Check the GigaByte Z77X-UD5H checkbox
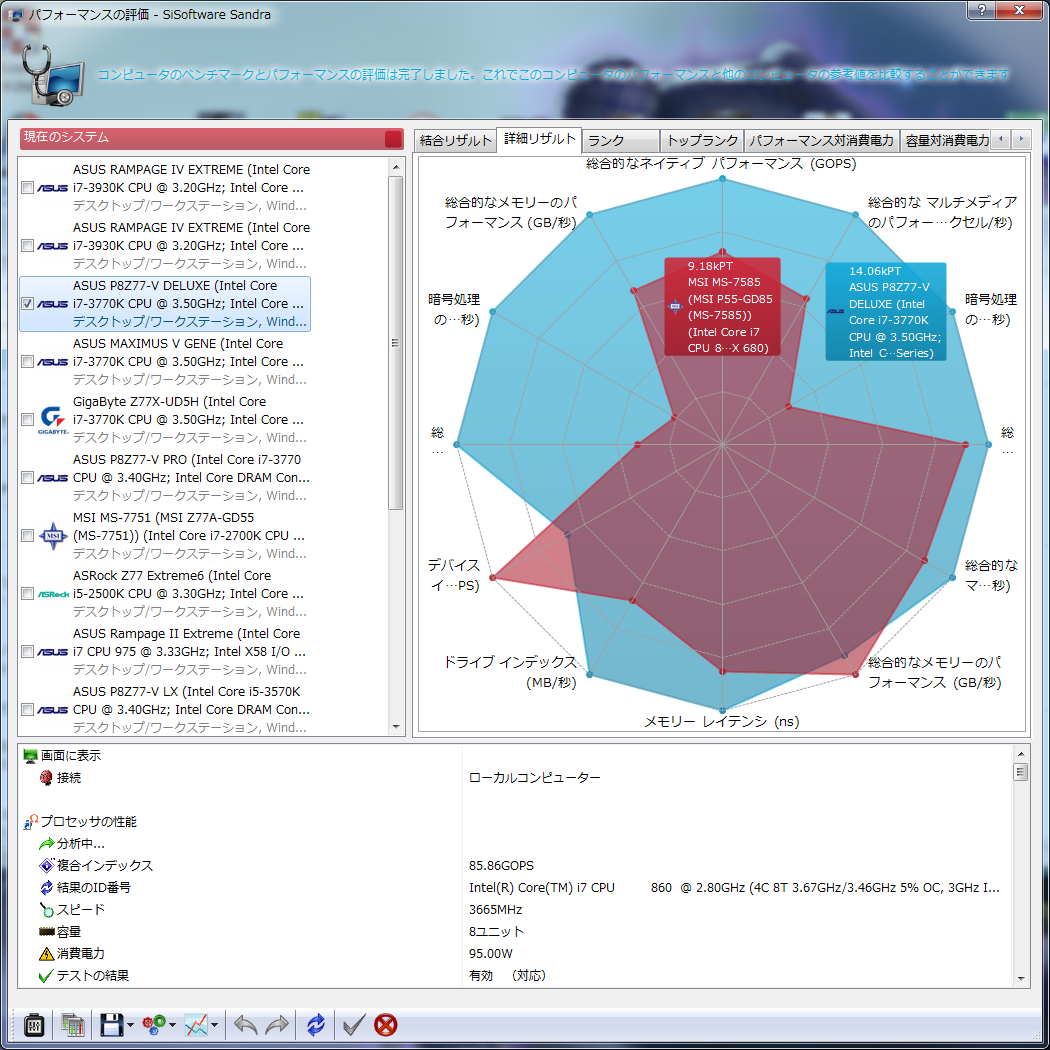This screenshot has width=1050, height=1050. tap(27, 420)
